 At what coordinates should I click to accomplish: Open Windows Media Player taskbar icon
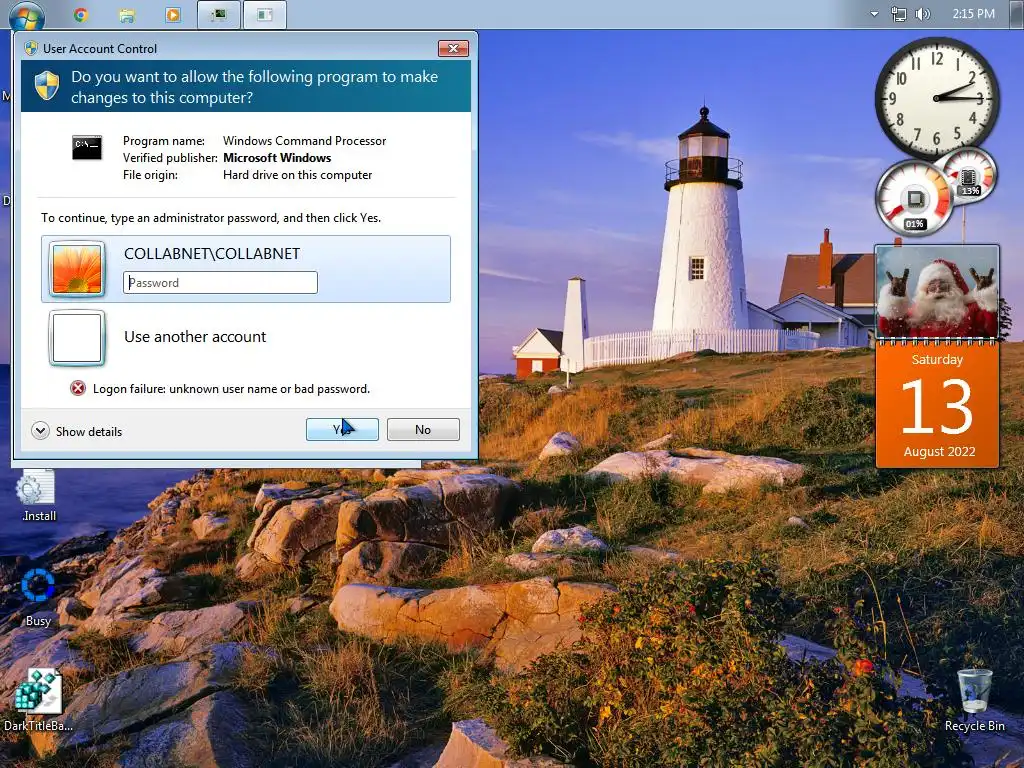click(x=172, y=14)
